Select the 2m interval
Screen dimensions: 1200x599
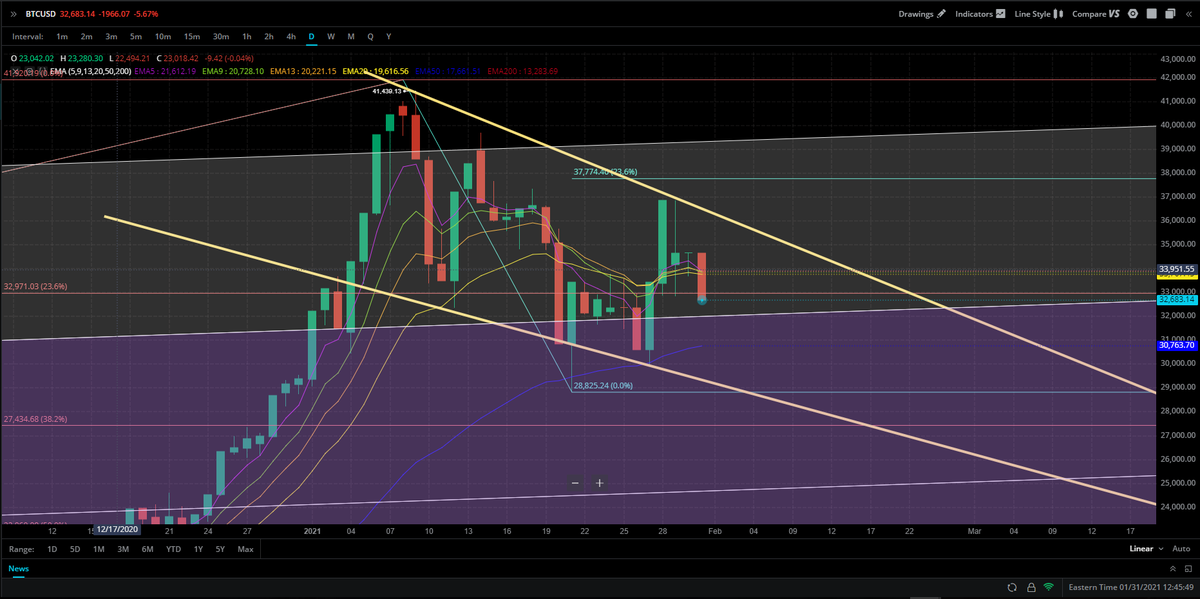[x=87, y=36]
